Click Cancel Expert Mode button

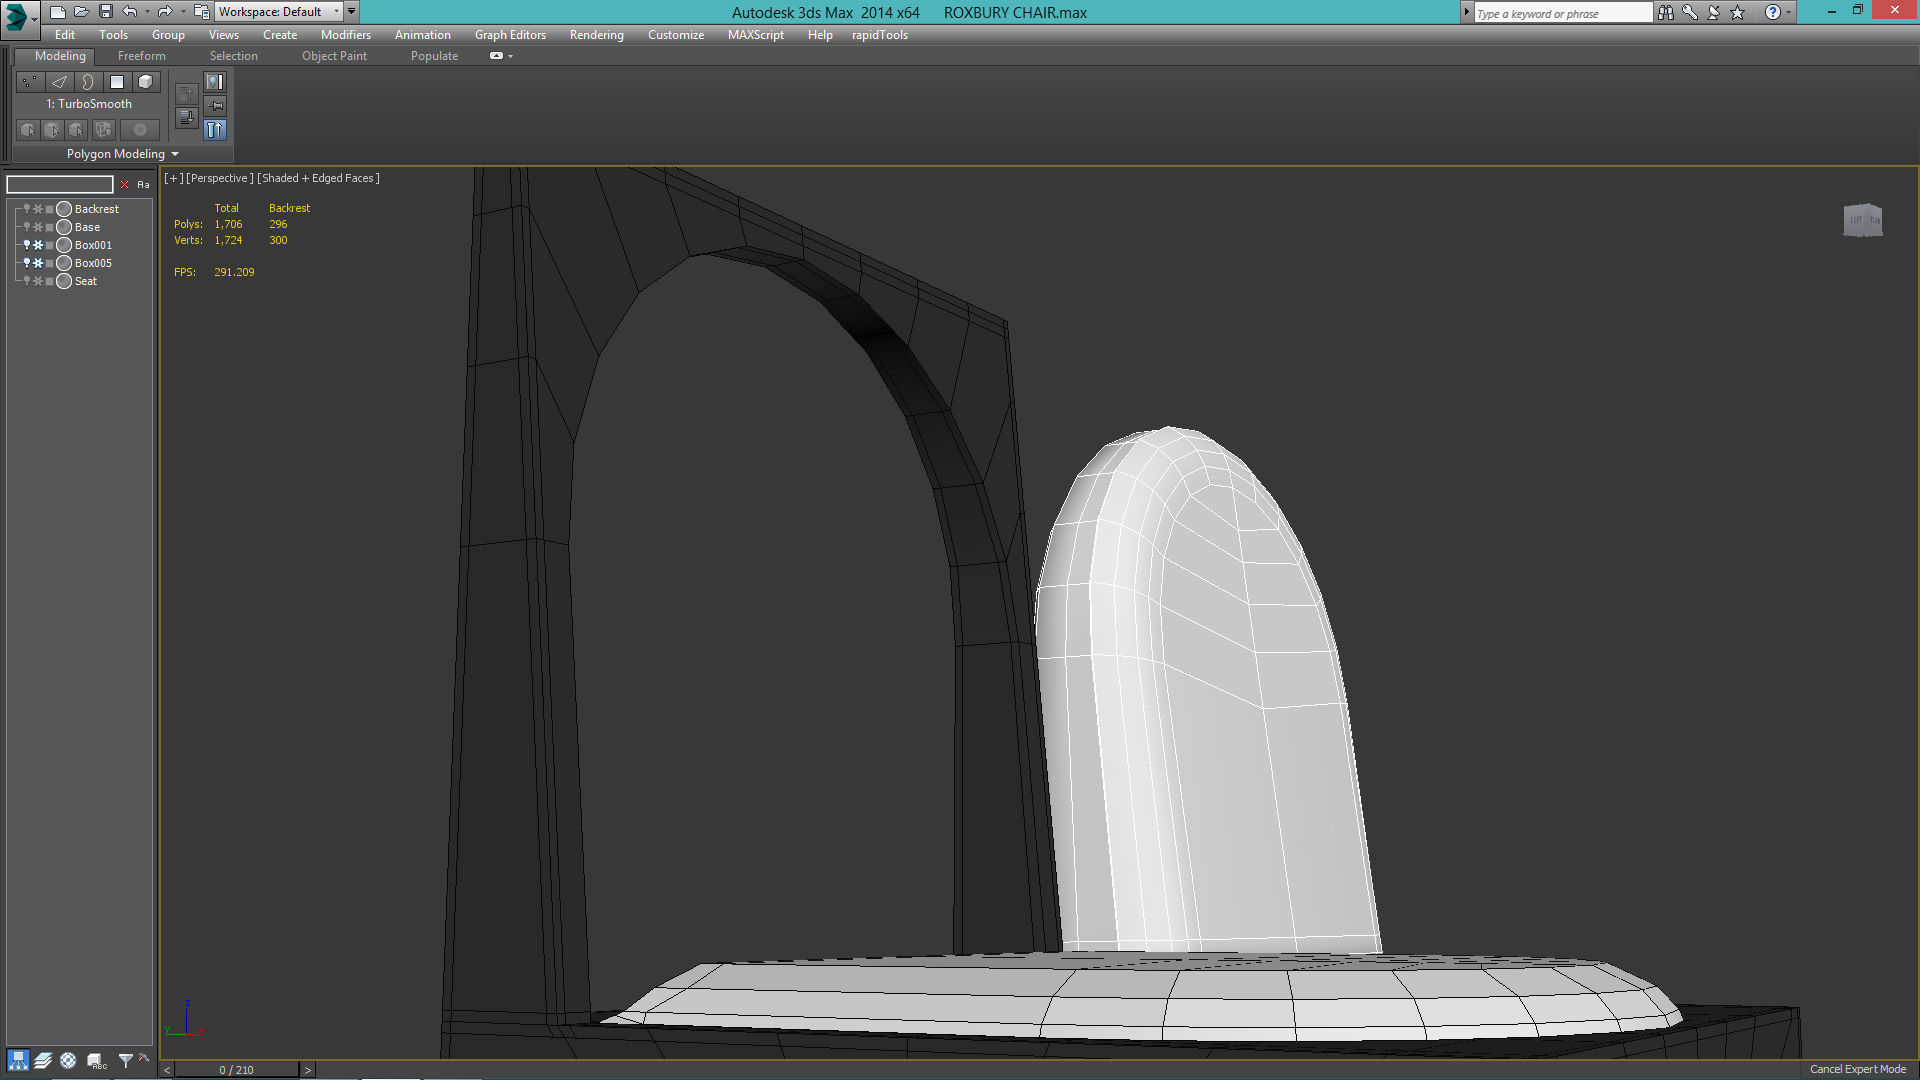coord(1857,1069)
